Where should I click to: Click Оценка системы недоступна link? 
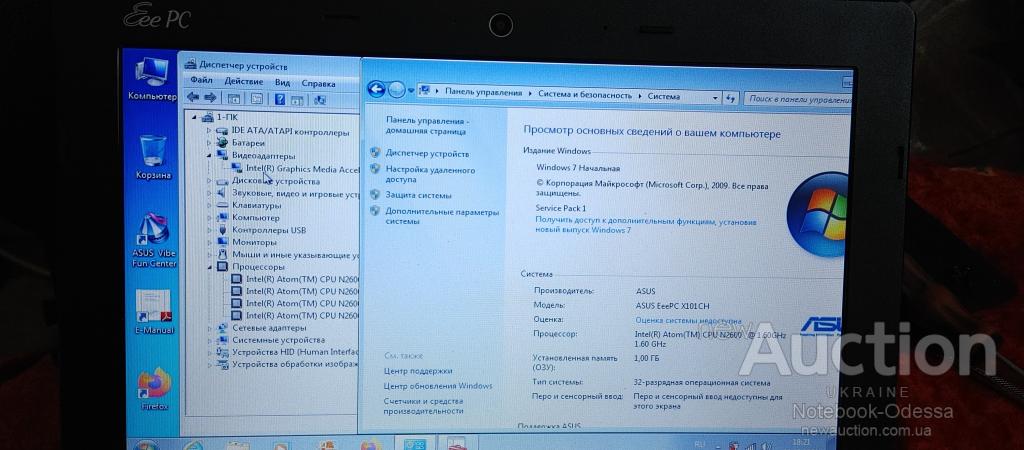coord(688,321)
